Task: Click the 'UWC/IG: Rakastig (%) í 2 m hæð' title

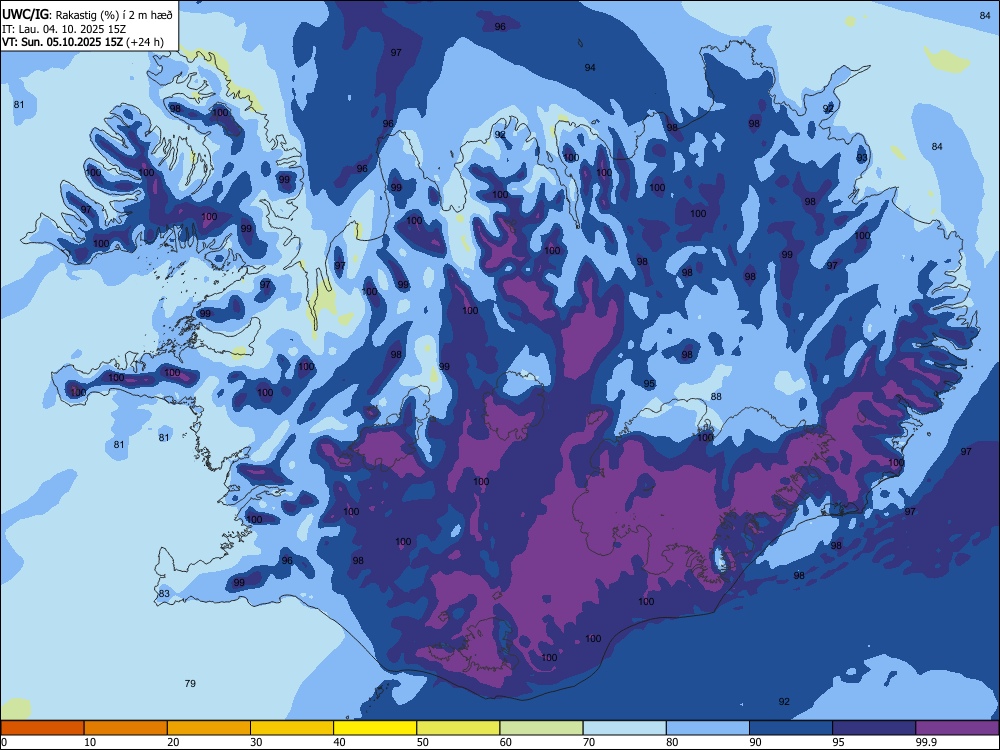Action: (87, 15)
